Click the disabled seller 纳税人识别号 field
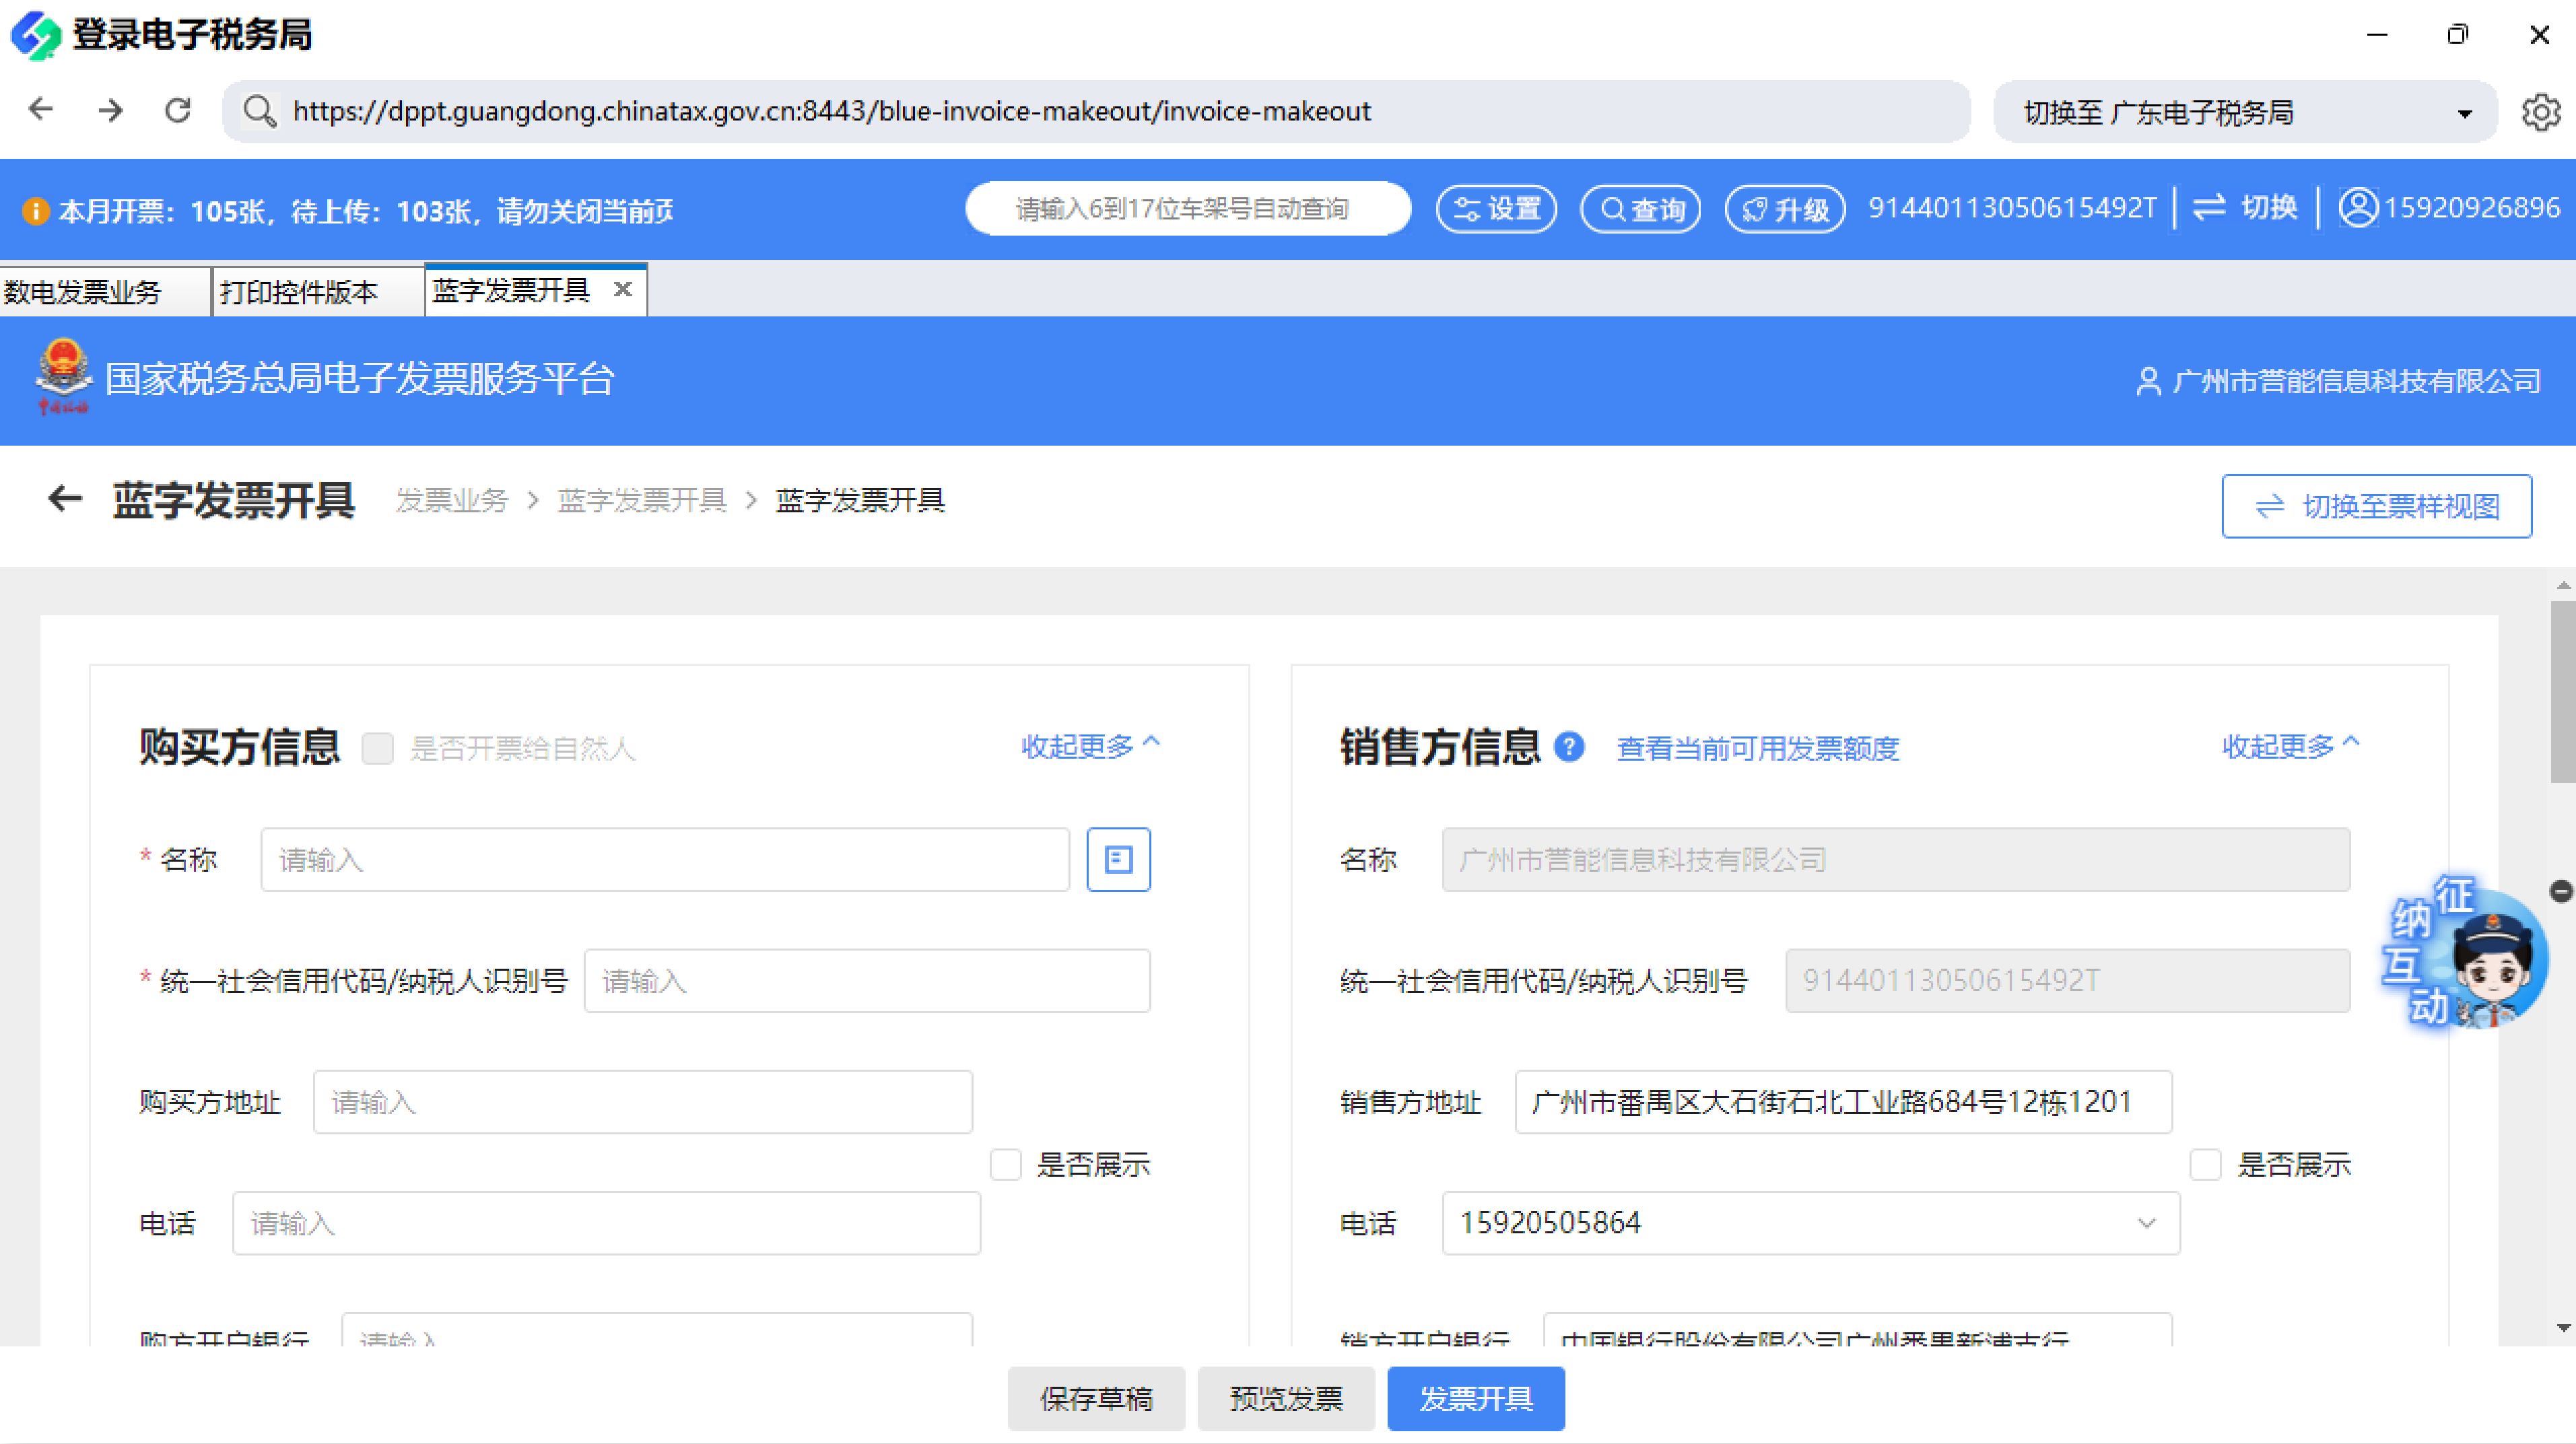 2067,980
